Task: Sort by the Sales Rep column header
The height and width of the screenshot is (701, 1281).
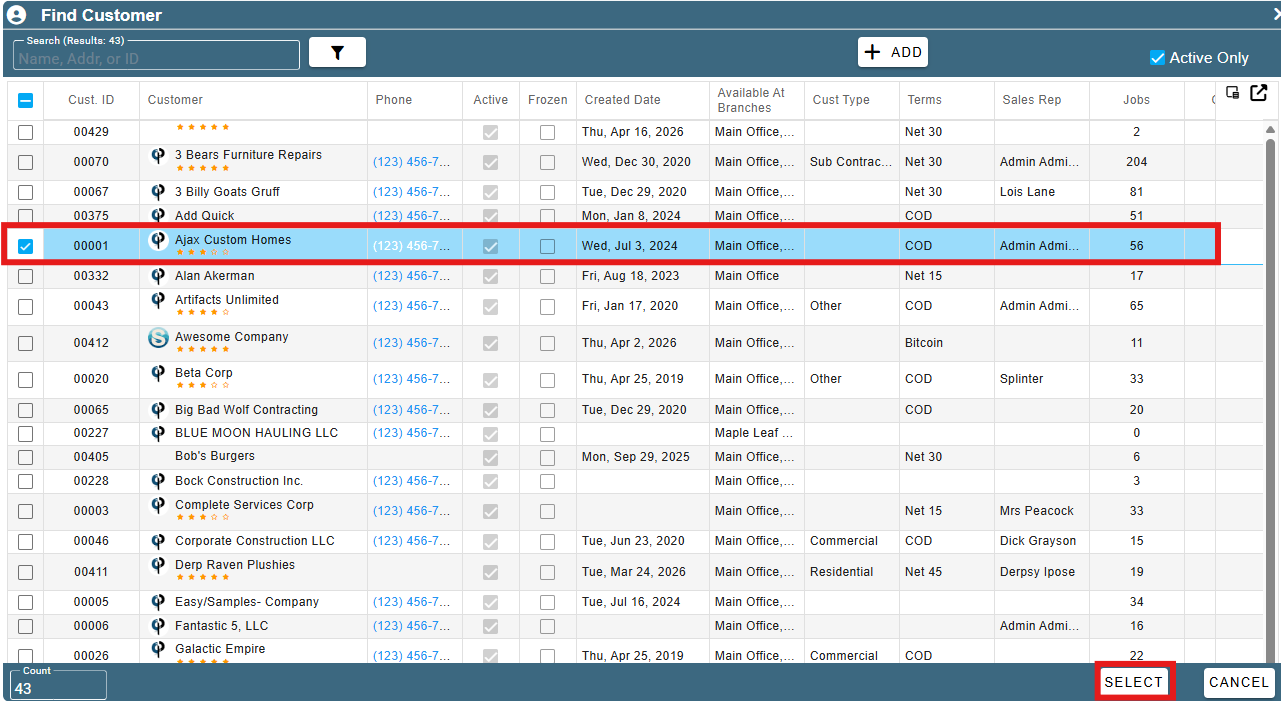Action: pos(1031,100)
